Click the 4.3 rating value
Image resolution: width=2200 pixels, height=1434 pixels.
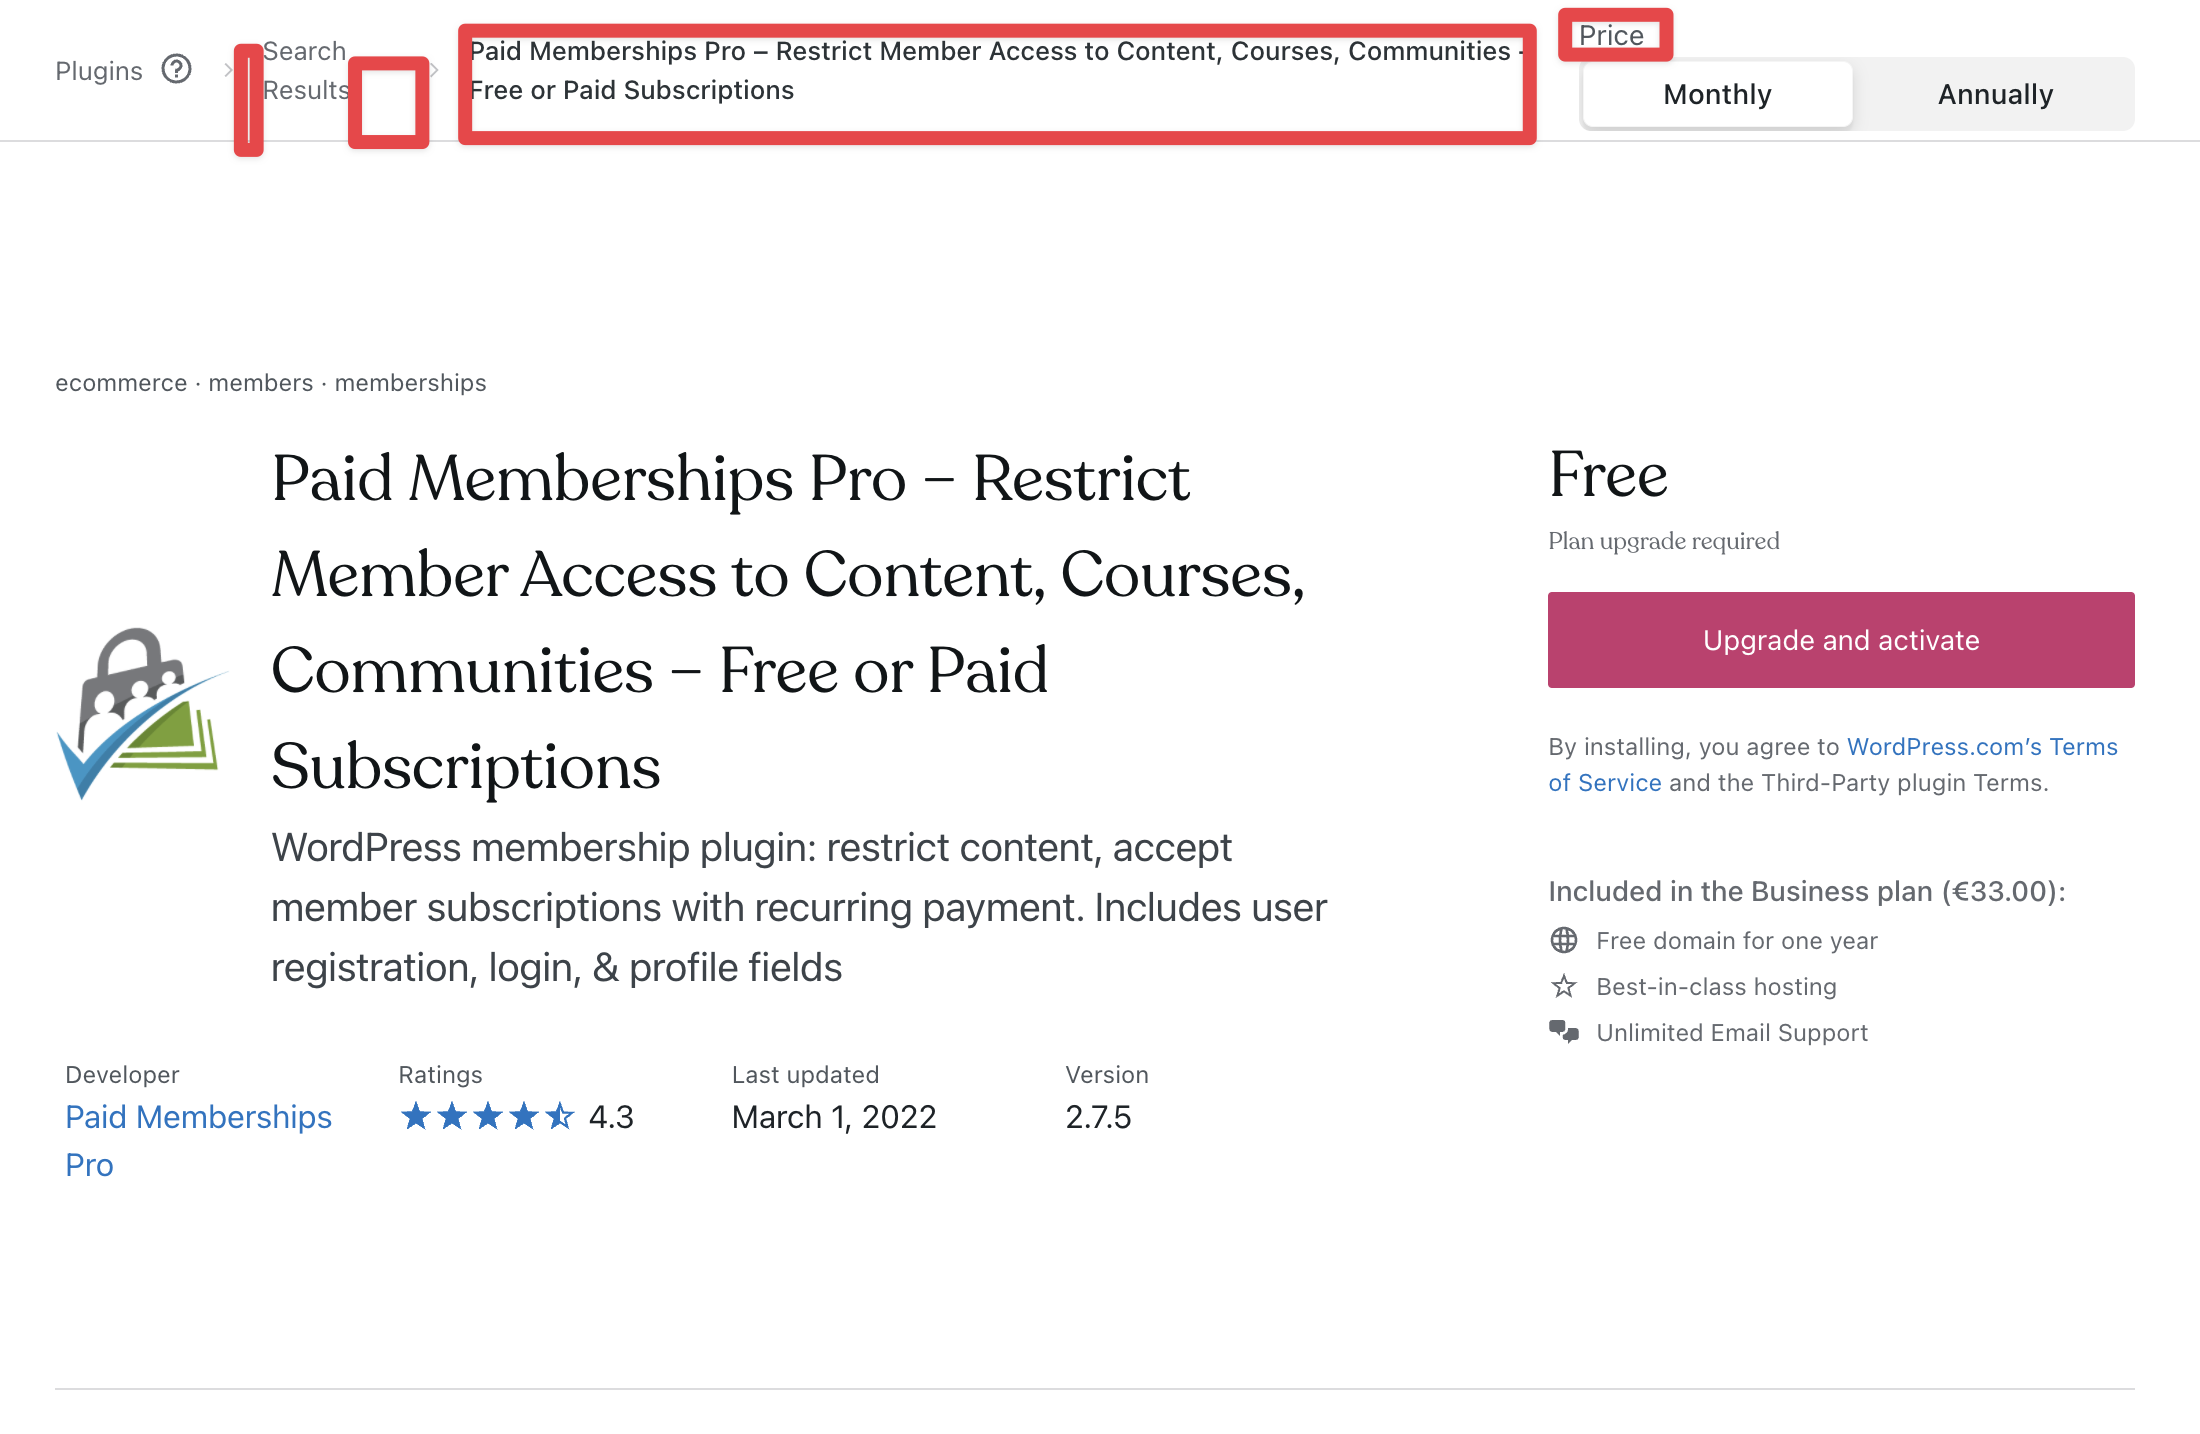(x=611, y=1117)
